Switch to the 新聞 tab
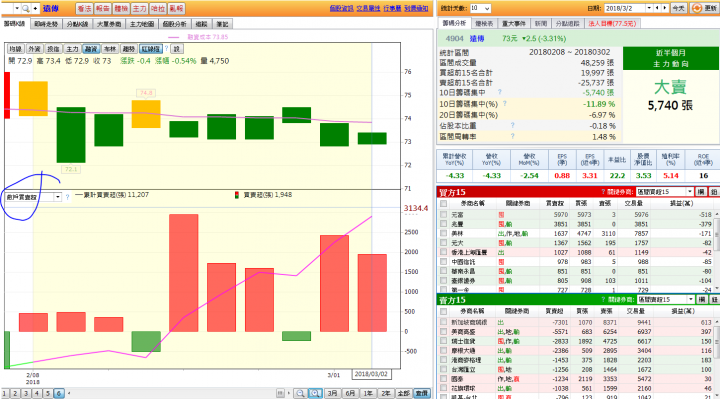 [x=540, y=23]
